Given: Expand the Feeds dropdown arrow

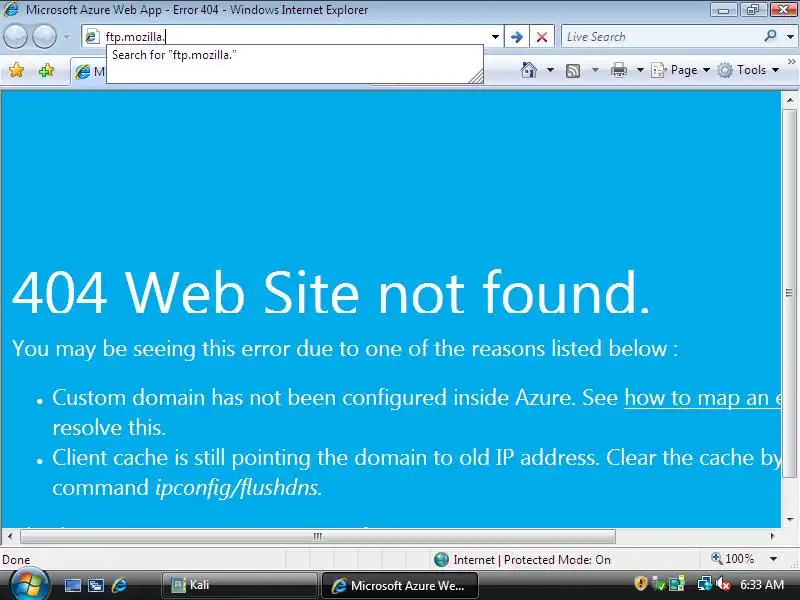Looking at the screenshot, I should pyautogui.click(x=595, y=70).
